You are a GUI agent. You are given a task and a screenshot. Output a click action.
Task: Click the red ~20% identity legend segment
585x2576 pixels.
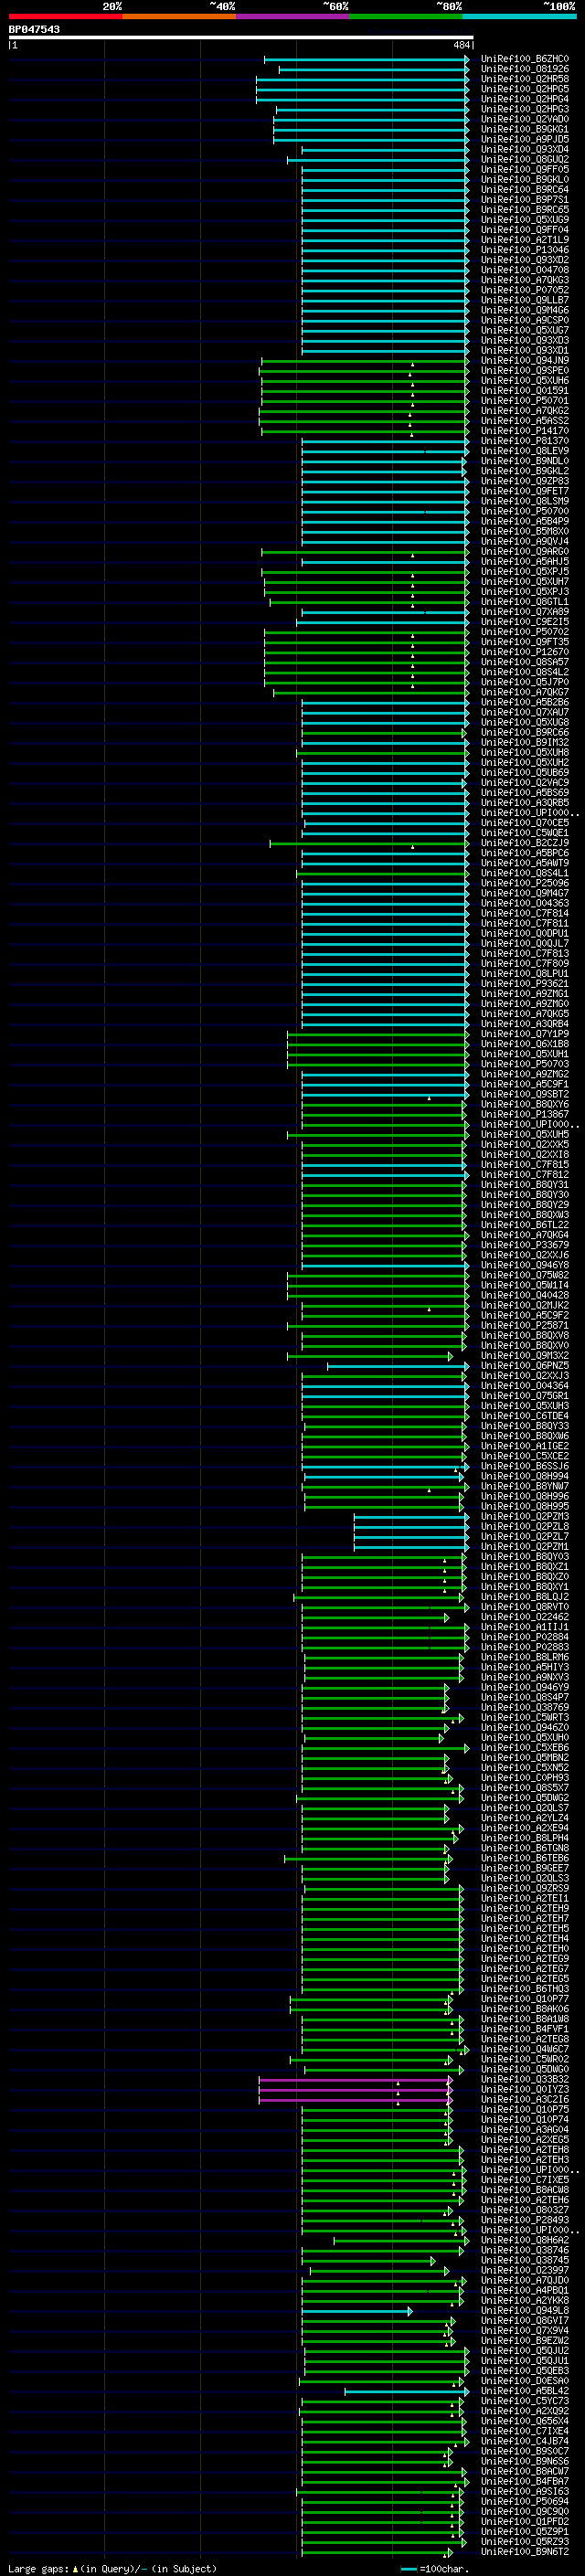pos(65,16)
